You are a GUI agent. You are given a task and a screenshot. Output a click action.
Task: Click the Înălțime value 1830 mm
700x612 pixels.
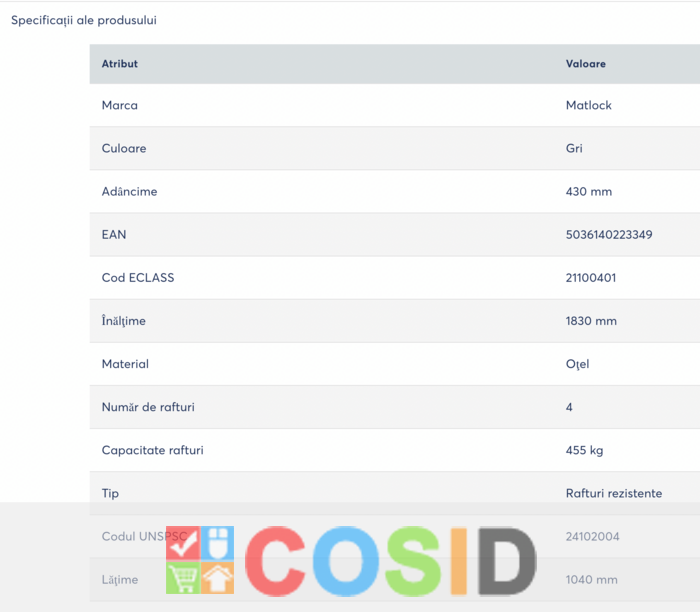[x=591, y=321]
